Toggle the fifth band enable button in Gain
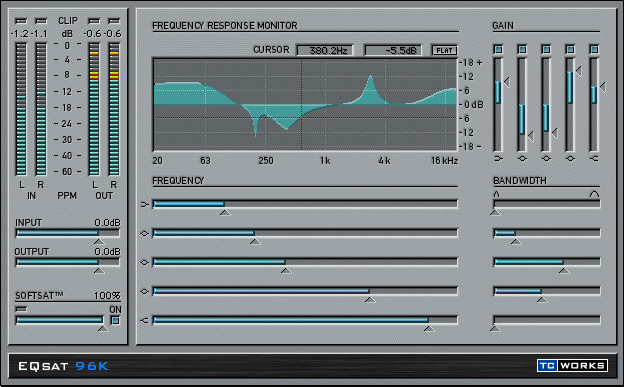This screenshot has width=624, height=387. [x=594, y=49]
